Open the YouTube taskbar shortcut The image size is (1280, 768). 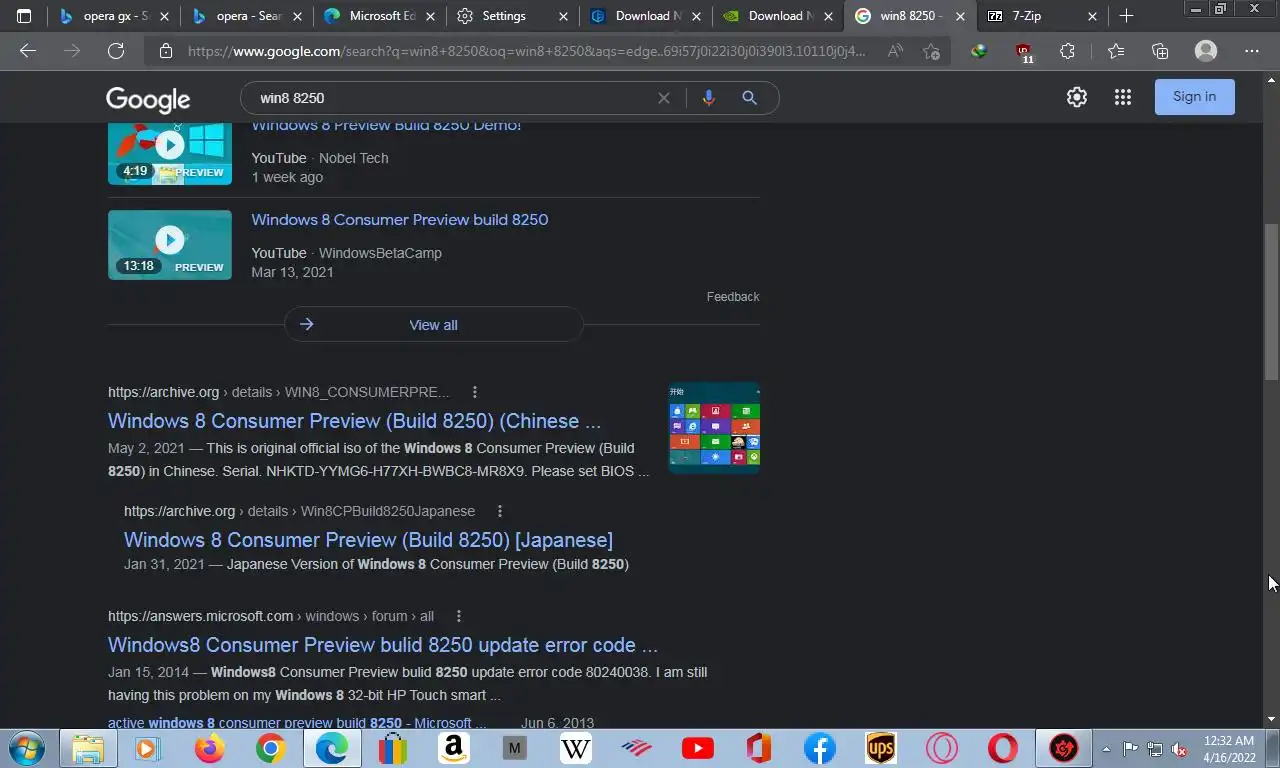click(697, 748)
